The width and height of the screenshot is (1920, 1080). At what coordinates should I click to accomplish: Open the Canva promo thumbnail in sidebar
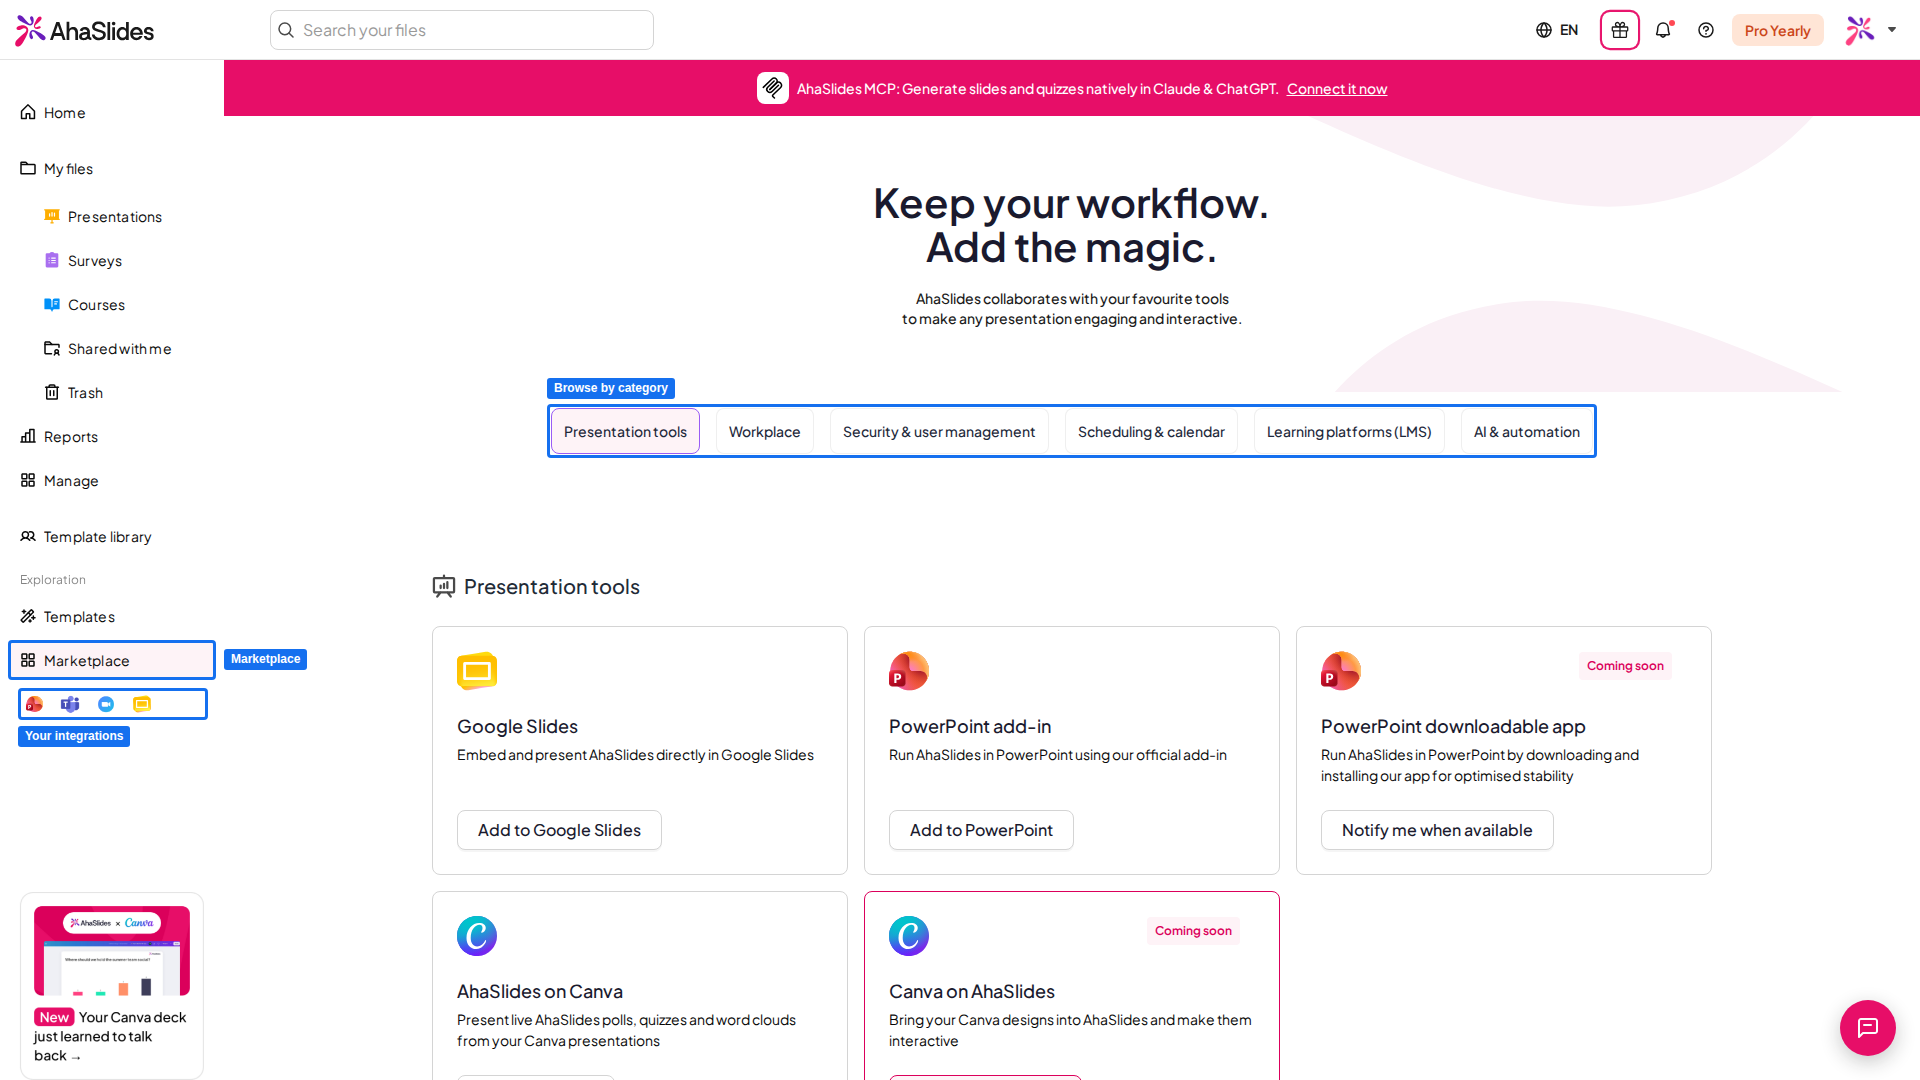(112, 950)
